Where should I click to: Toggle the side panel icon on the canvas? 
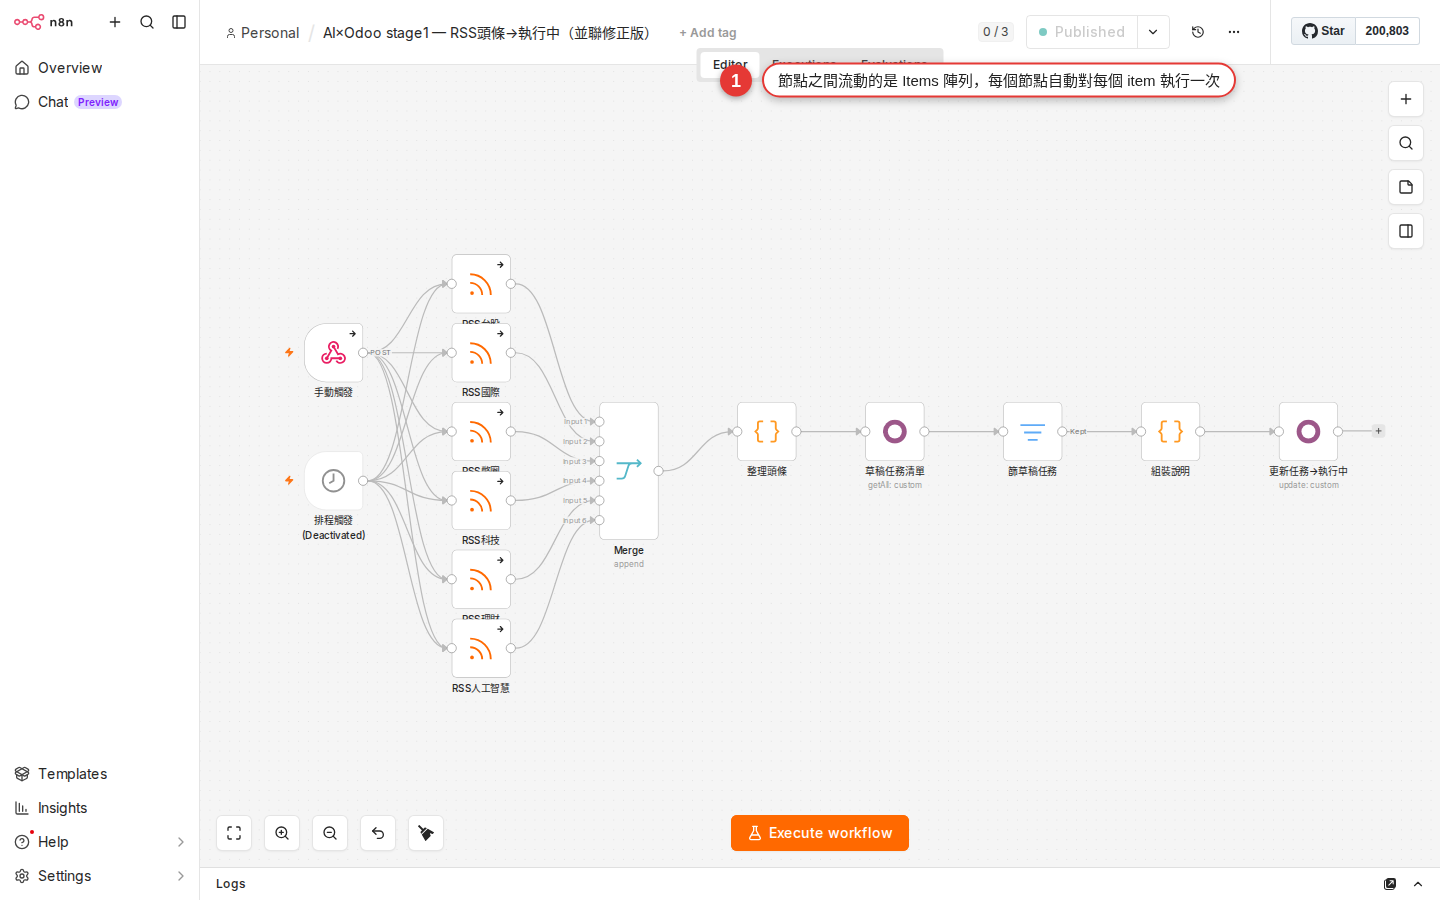1406,231
